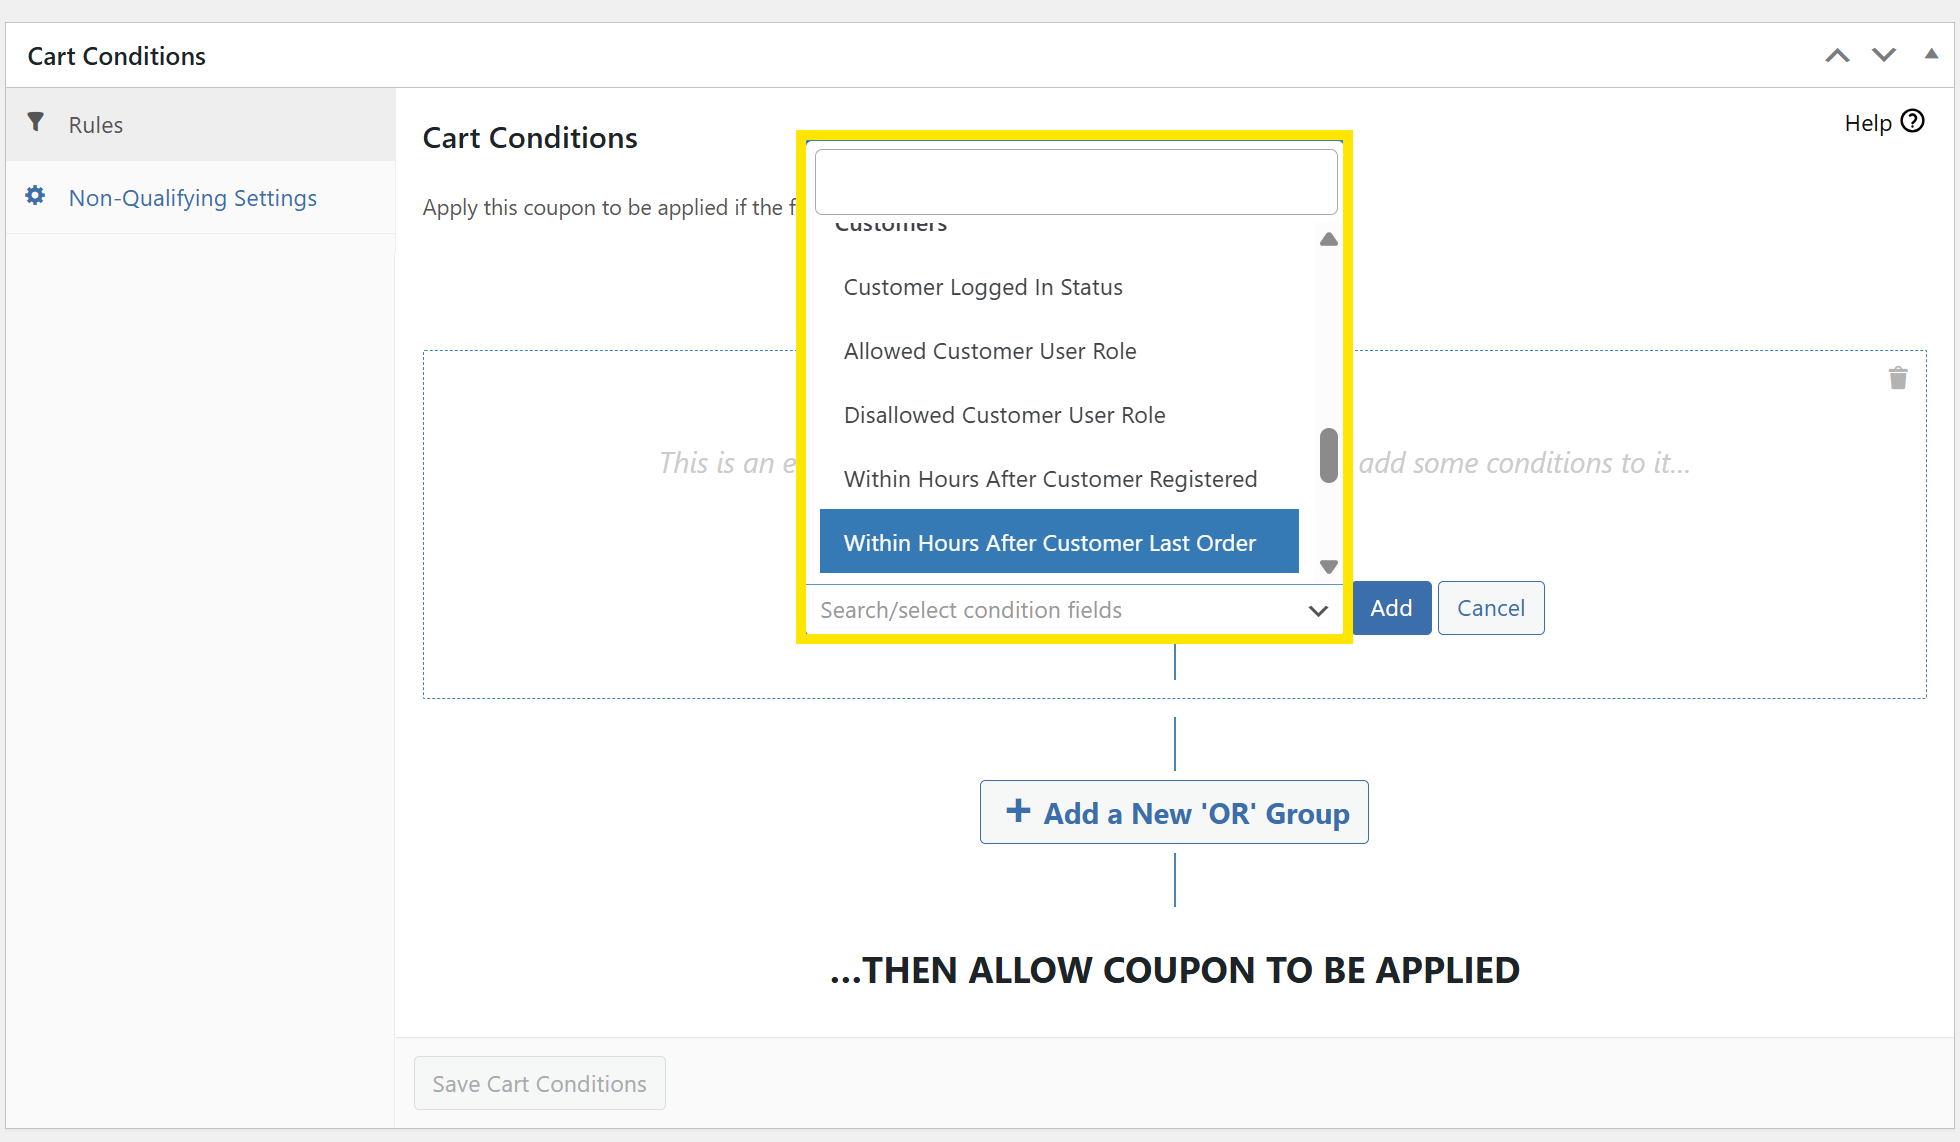Delete condition group with trash icon
1960x1142 pixels.
tap(1897, 378)
